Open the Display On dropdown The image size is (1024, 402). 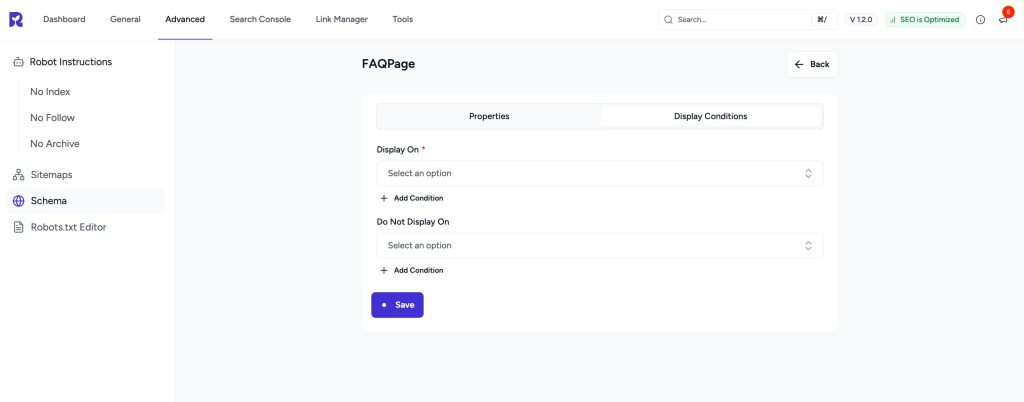599,174
